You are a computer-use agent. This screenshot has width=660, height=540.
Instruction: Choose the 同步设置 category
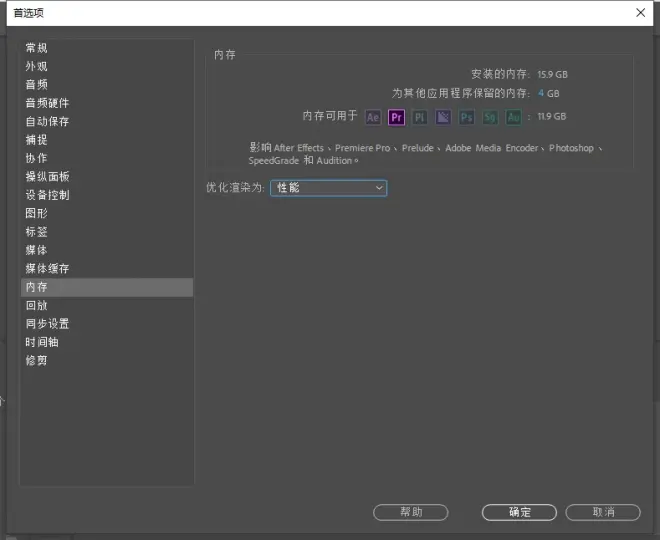[107, 324]
